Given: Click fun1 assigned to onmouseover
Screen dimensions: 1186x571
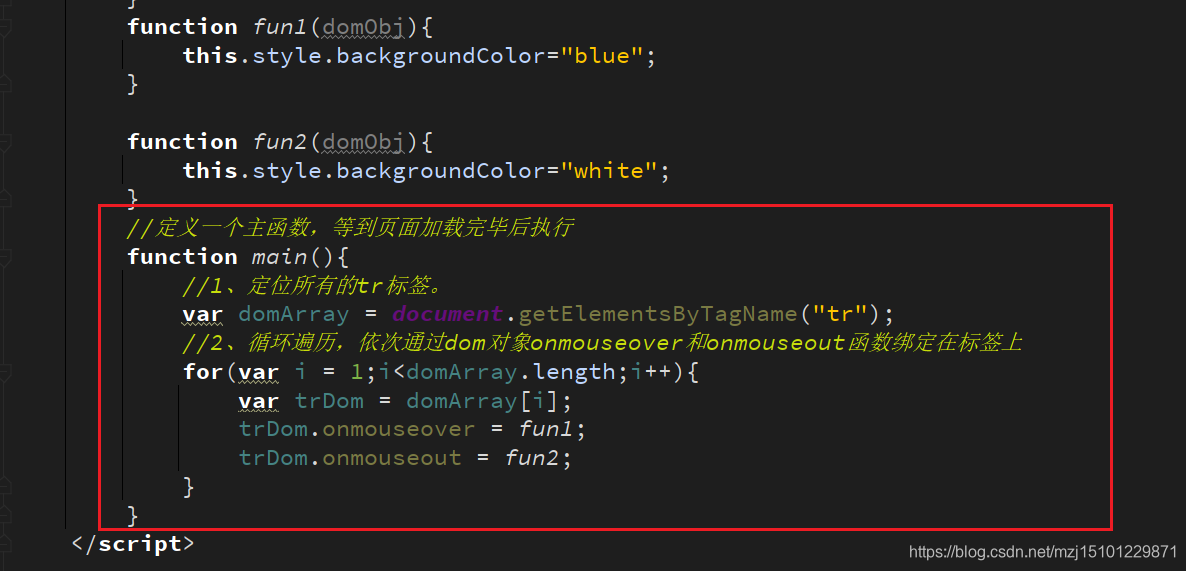Looking at the screenshot, I should tap(545, 430).
